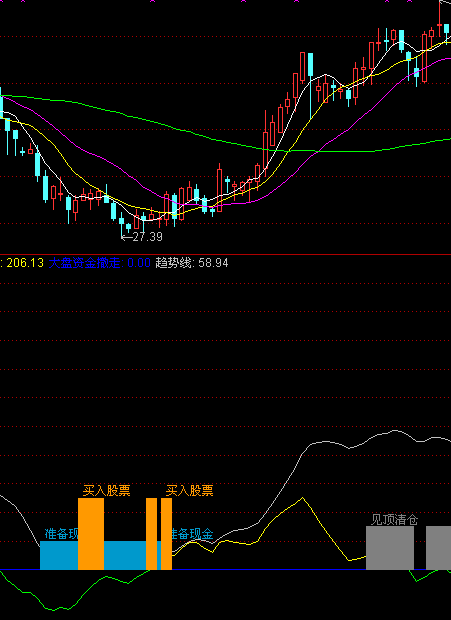Select the wide orange buy-signal bar
This screenshot has height=620, width=451.
coord(91,534)
